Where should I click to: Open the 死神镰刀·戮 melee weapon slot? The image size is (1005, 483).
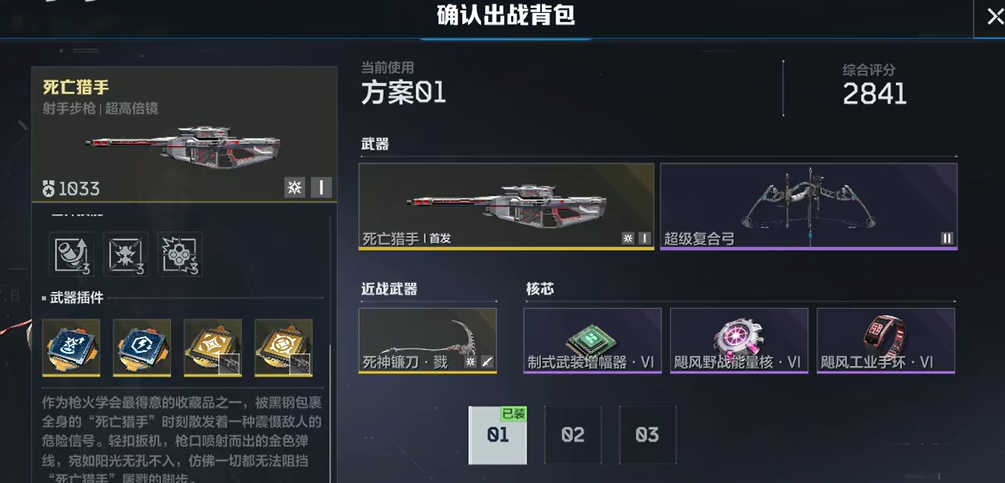[x=428, y=341]
